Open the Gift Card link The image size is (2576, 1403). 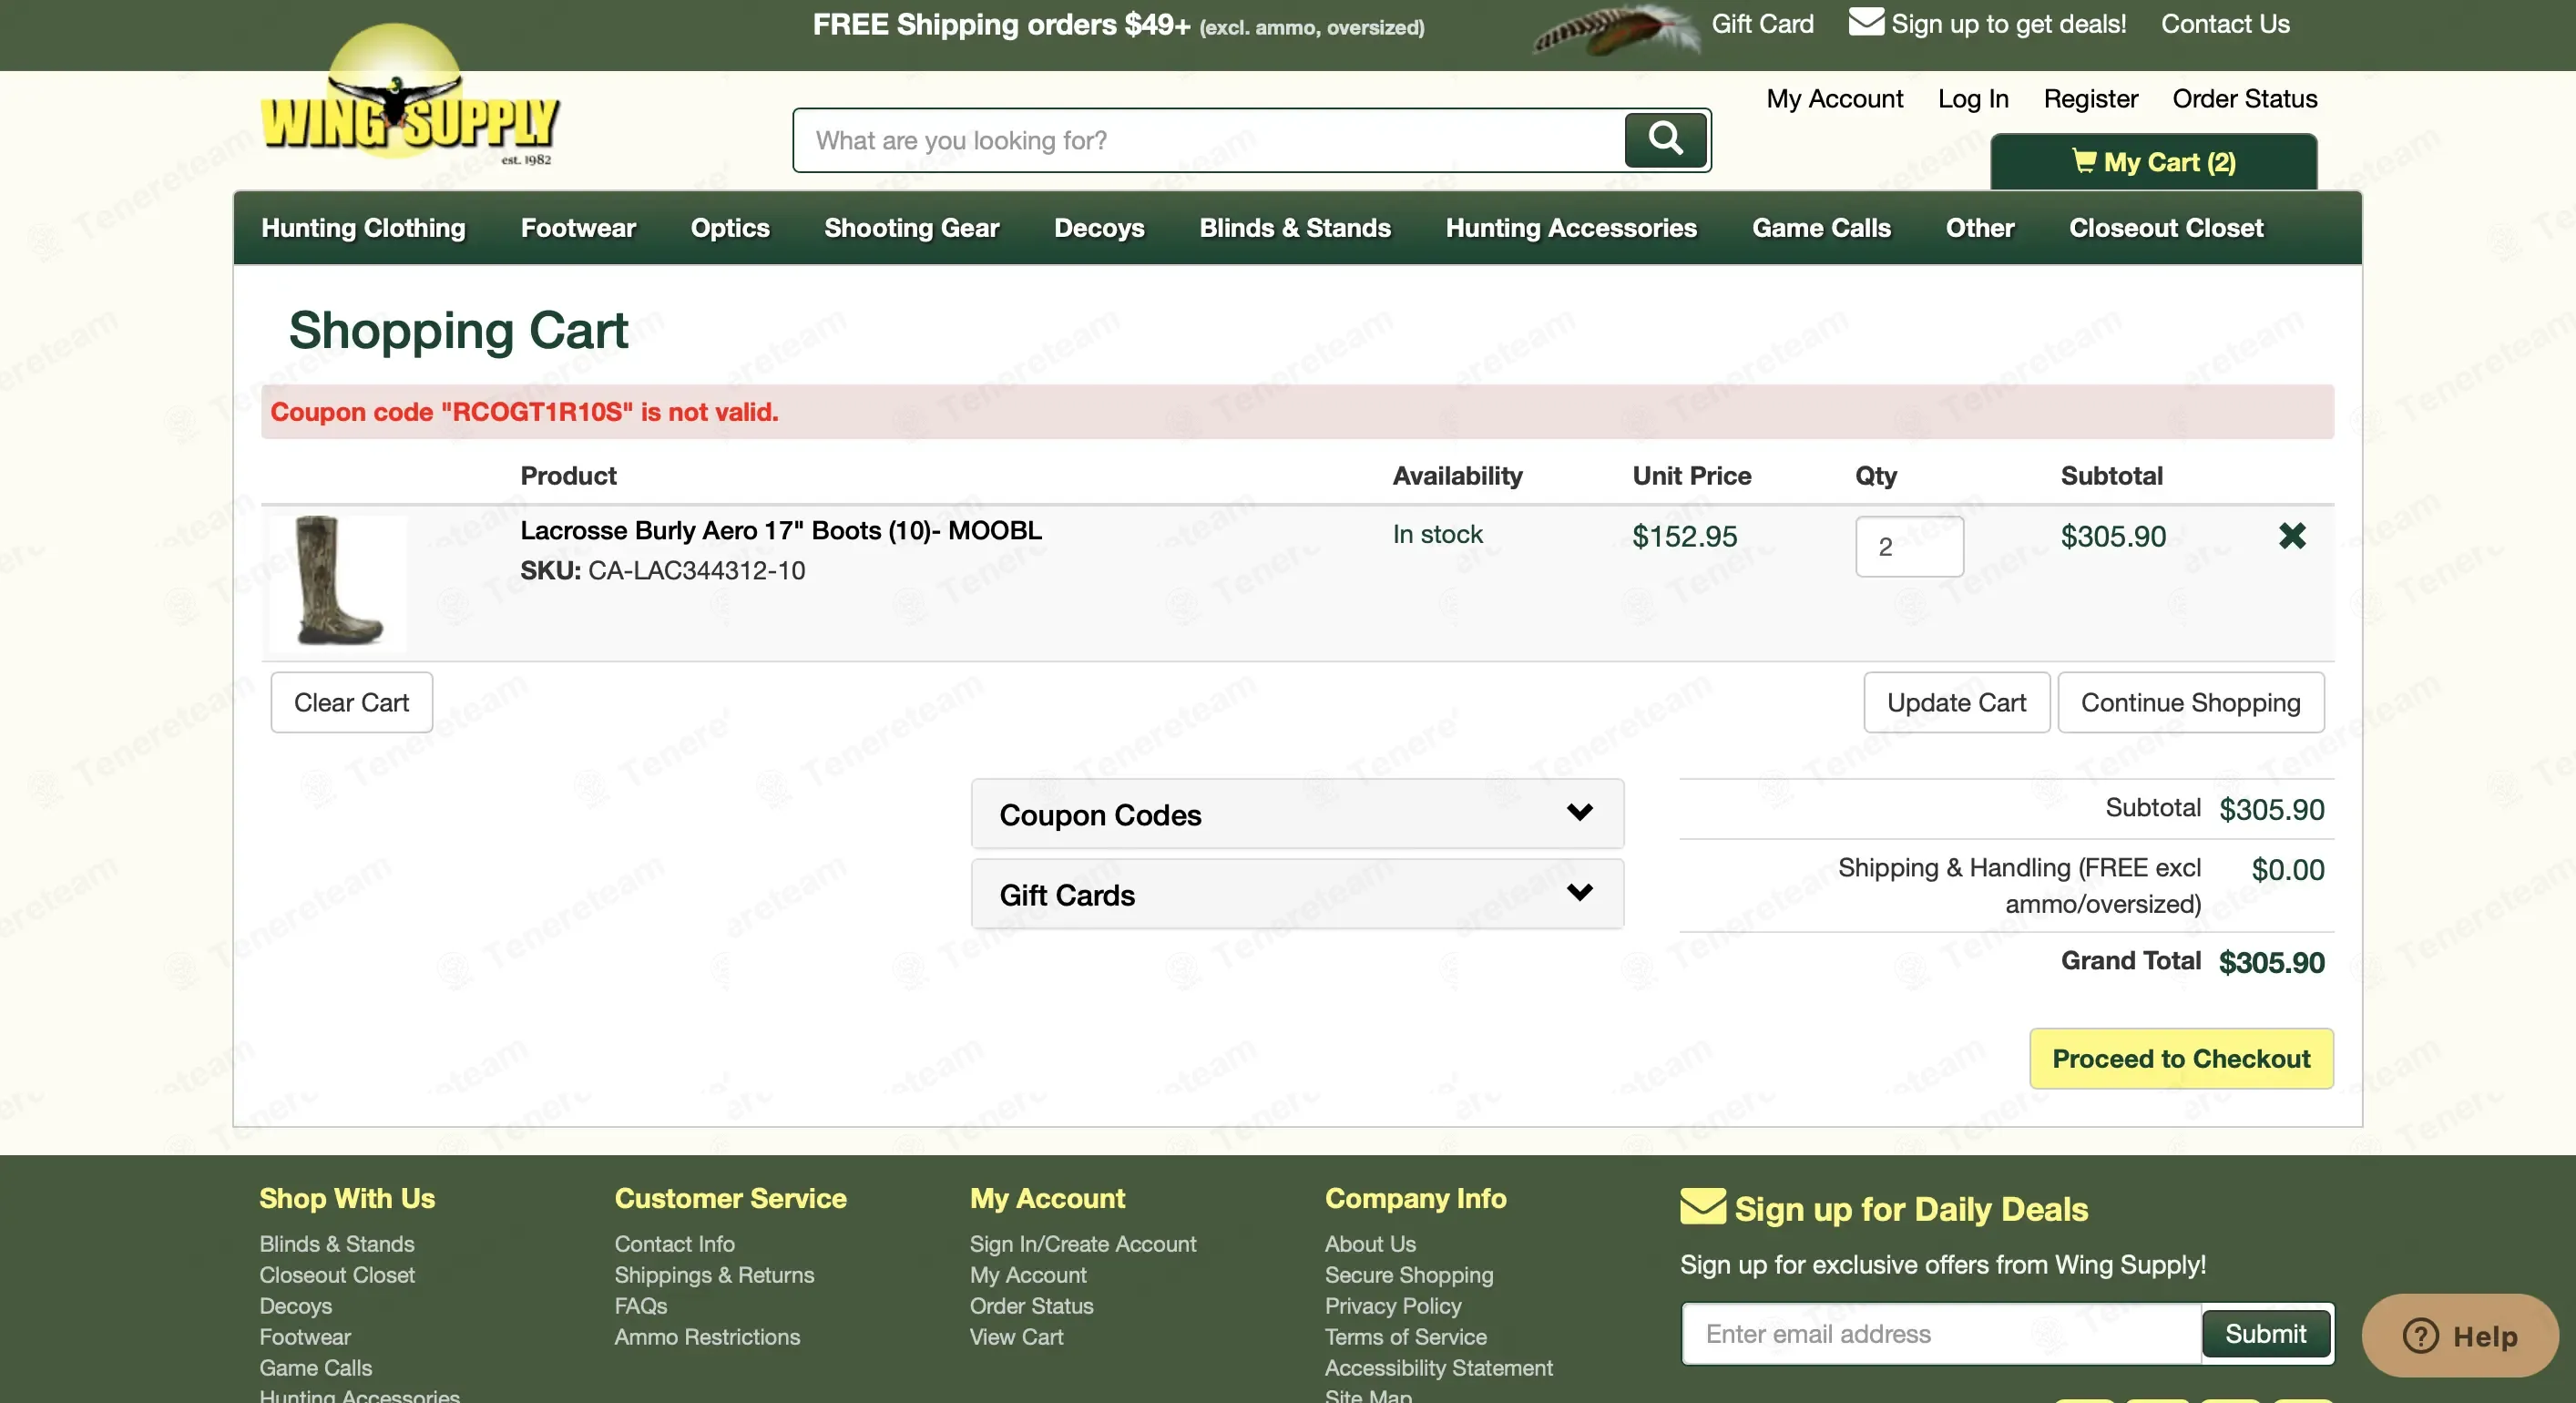(x=1762, y=24)
